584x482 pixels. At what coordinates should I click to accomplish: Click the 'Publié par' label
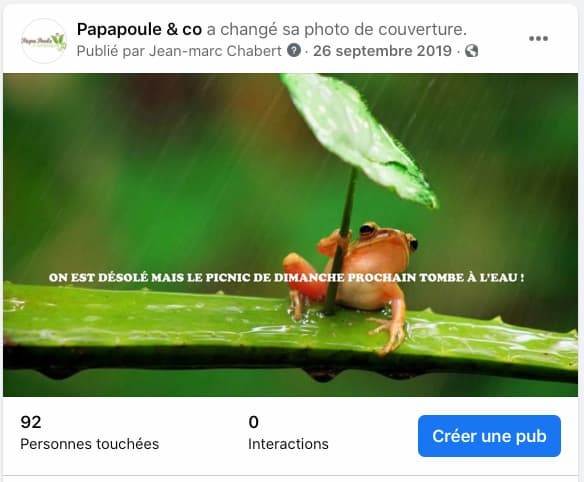click(111, 51)
